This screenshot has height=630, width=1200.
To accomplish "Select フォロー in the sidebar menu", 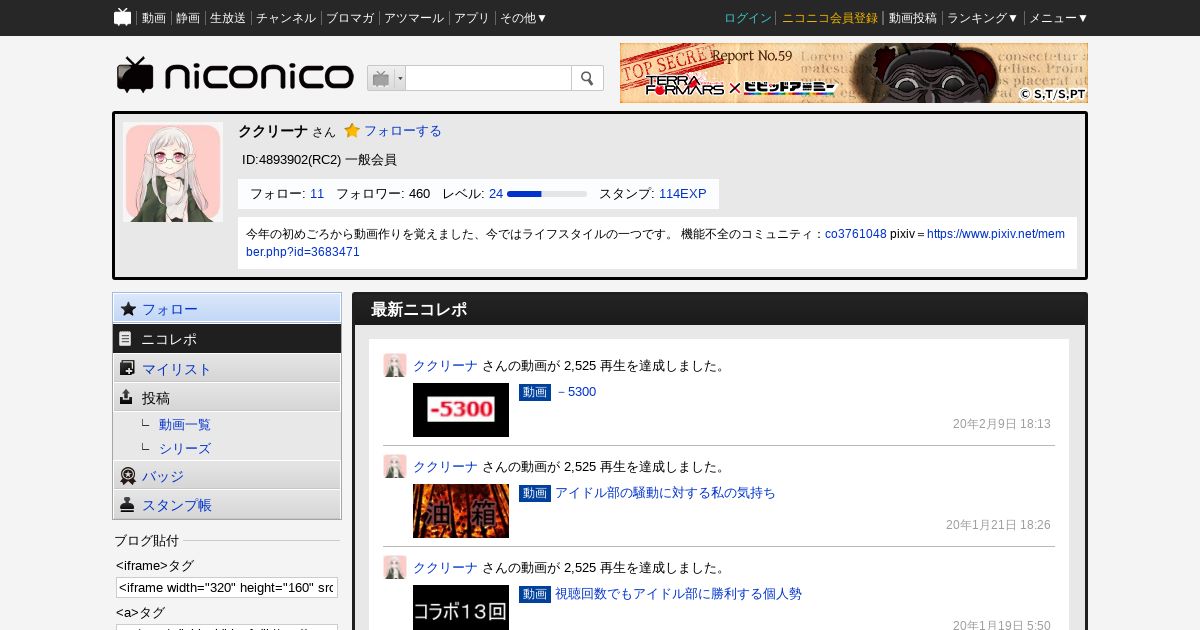I will [227, 309].
